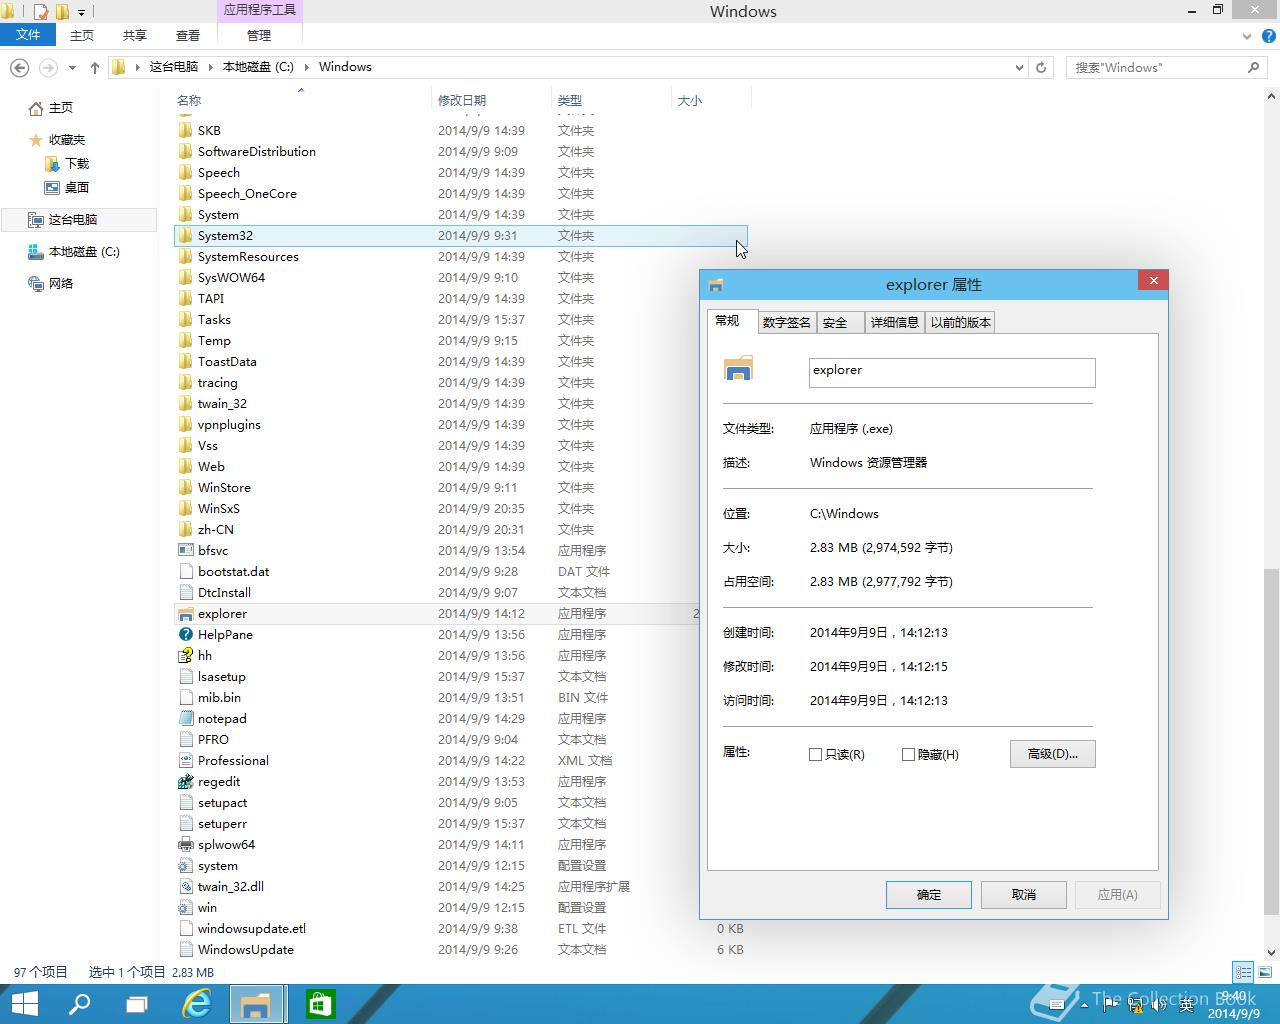This screenshot has height=1024, width=1280.
Task: Switch to the 共享 ribbon tab
Action: point(134,35)
